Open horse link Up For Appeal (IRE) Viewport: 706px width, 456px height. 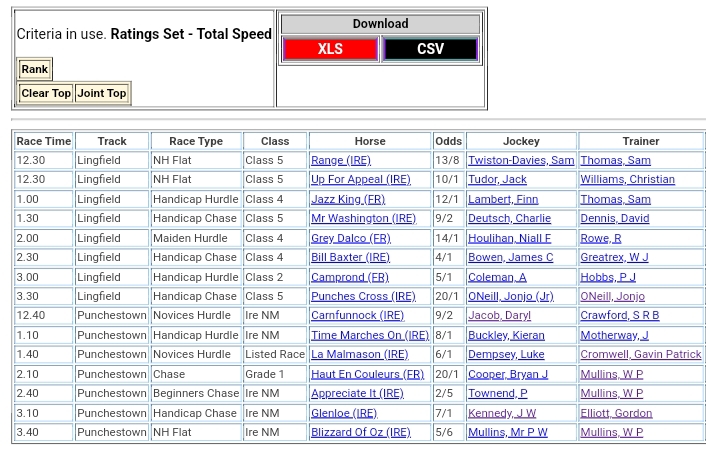[x=360, y=180]
